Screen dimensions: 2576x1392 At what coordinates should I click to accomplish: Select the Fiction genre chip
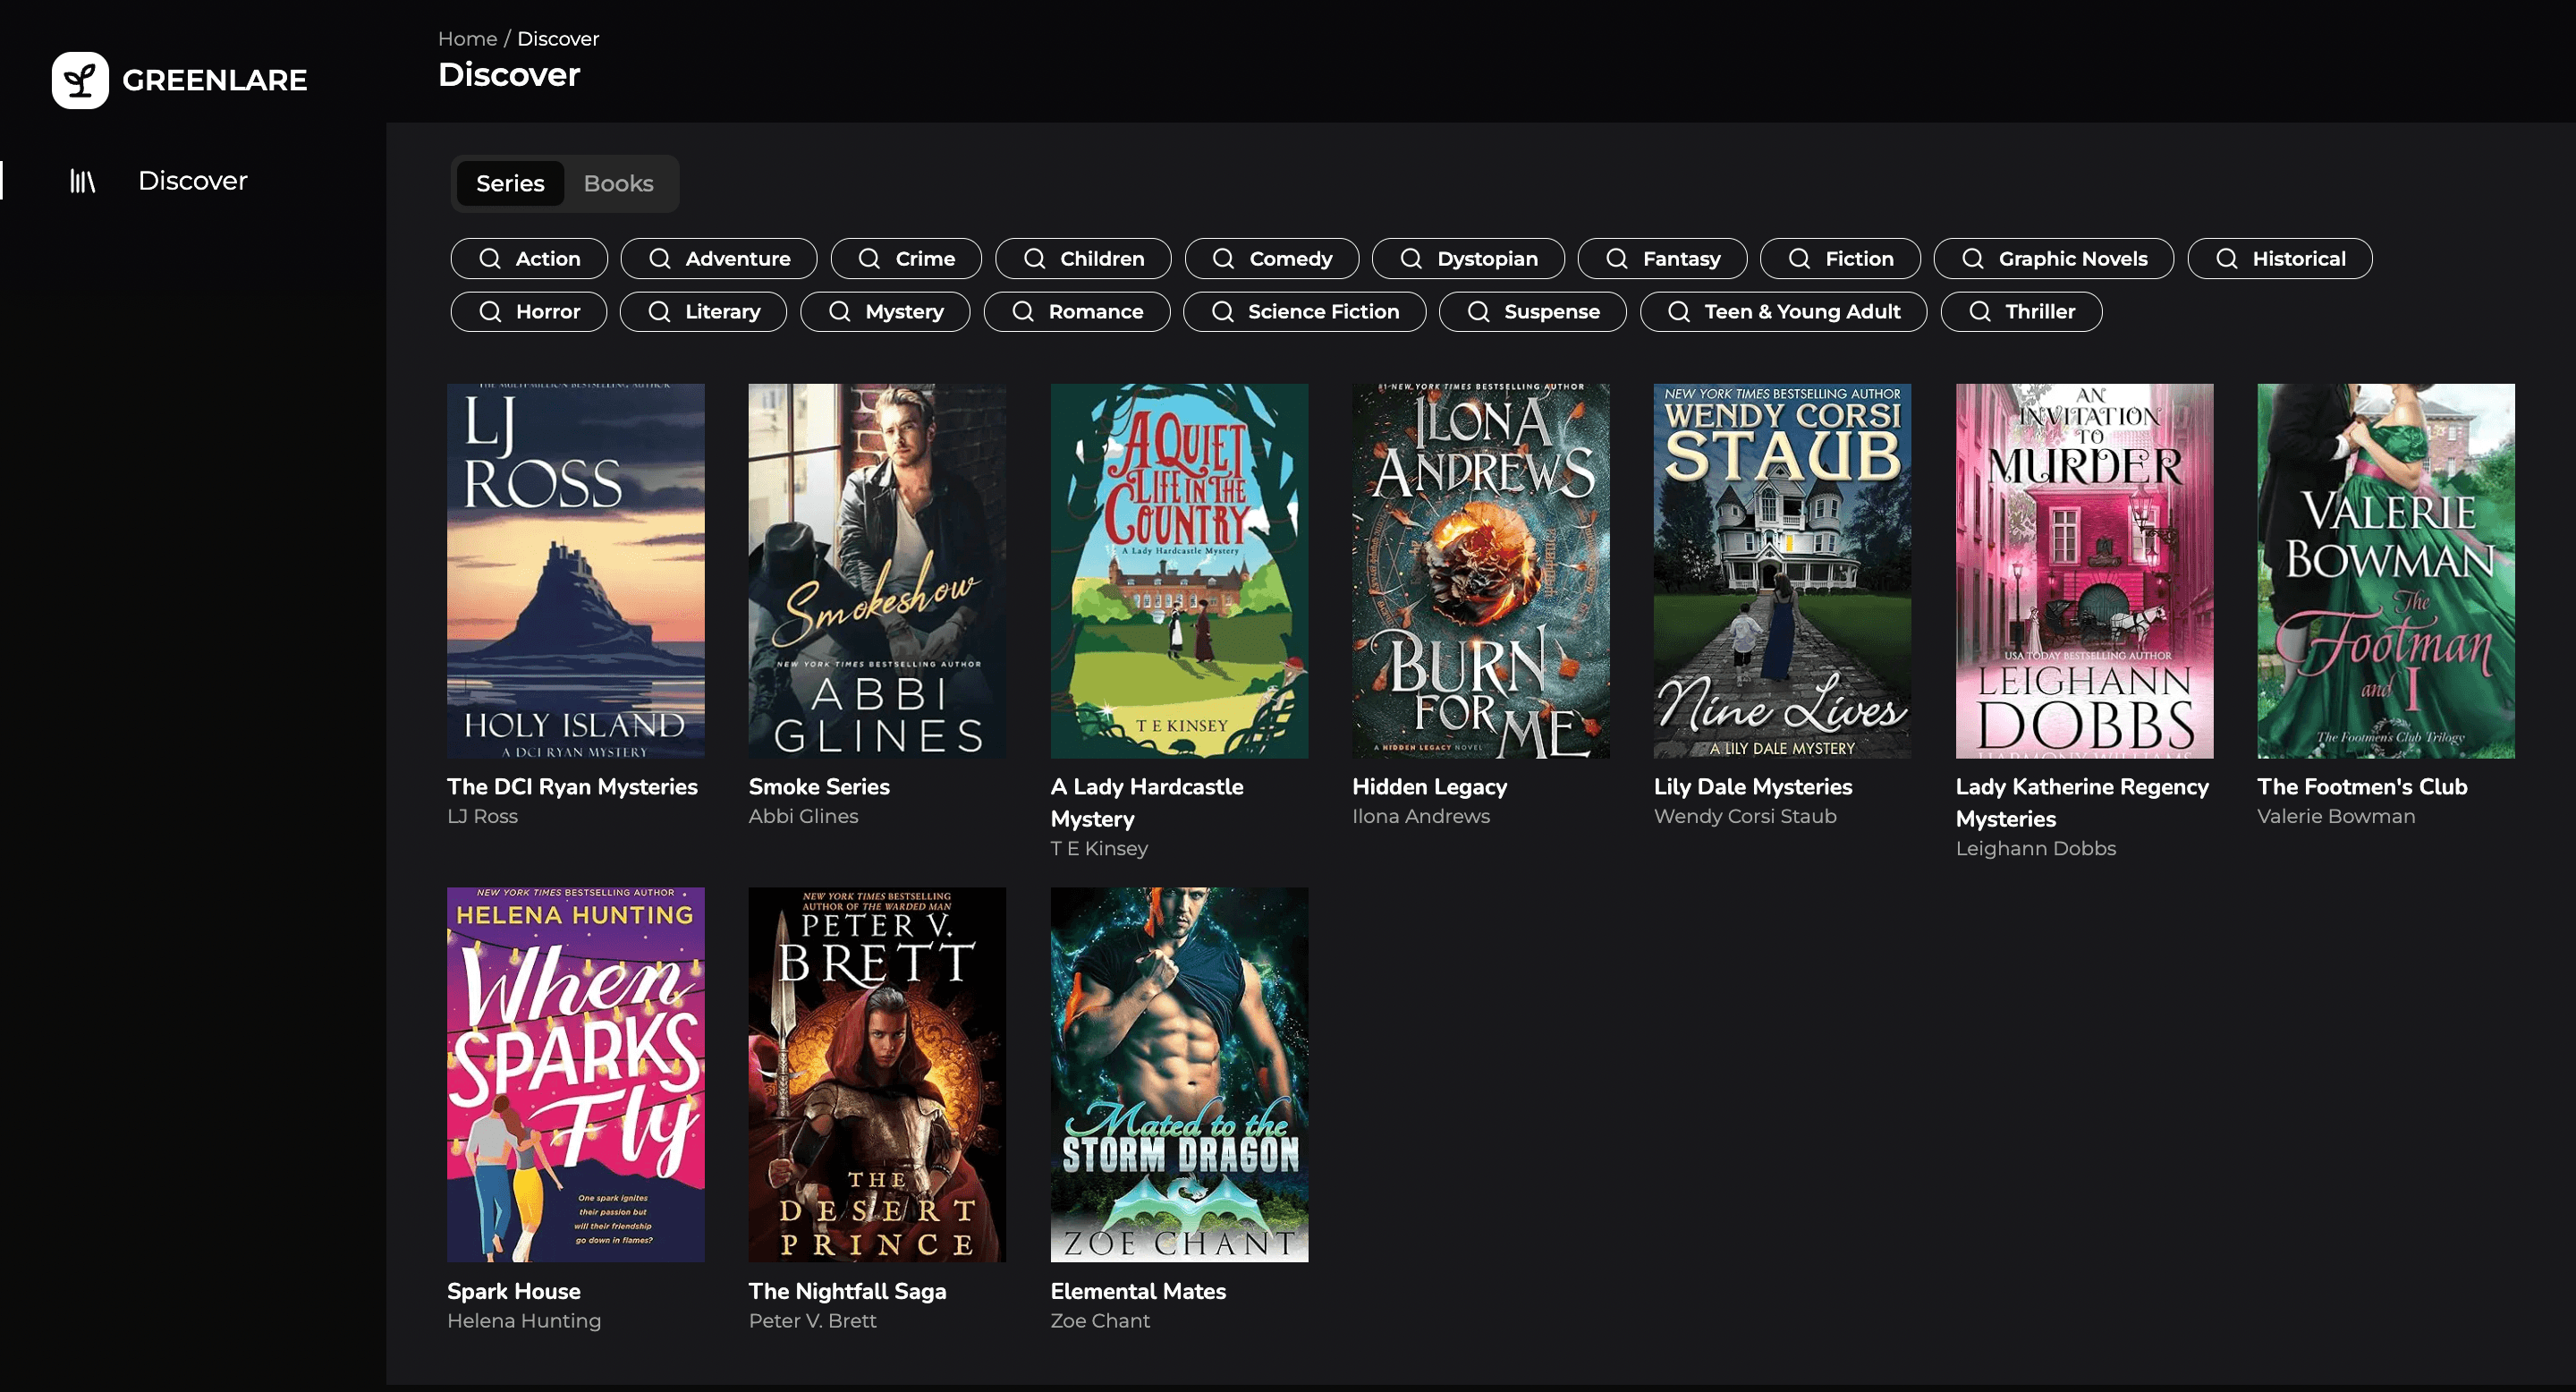1840,259
